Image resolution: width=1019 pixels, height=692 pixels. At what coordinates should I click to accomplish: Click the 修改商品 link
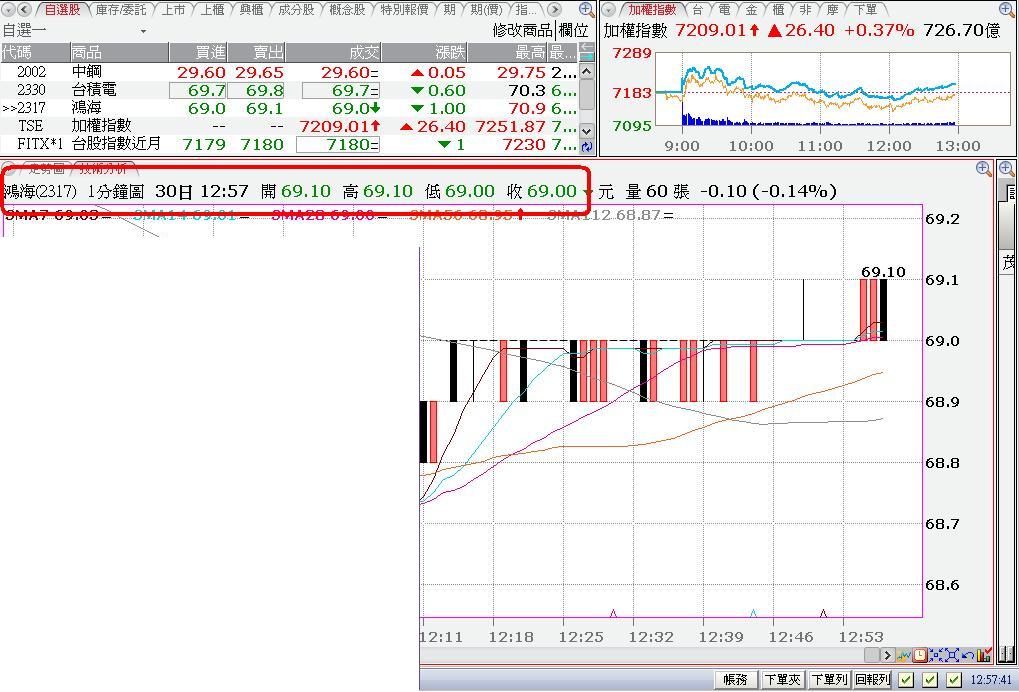pyautogui.click(x=522, y=31)
